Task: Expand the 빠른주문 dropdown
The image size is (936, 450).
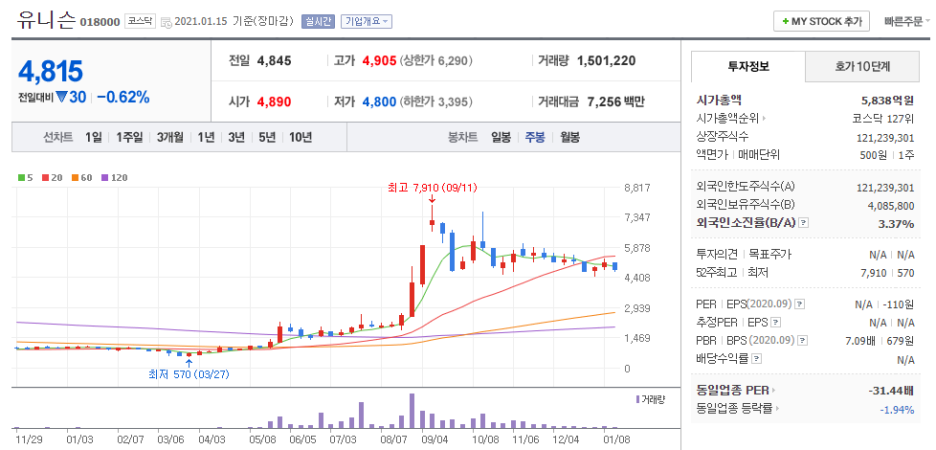Action: point(907,21)
